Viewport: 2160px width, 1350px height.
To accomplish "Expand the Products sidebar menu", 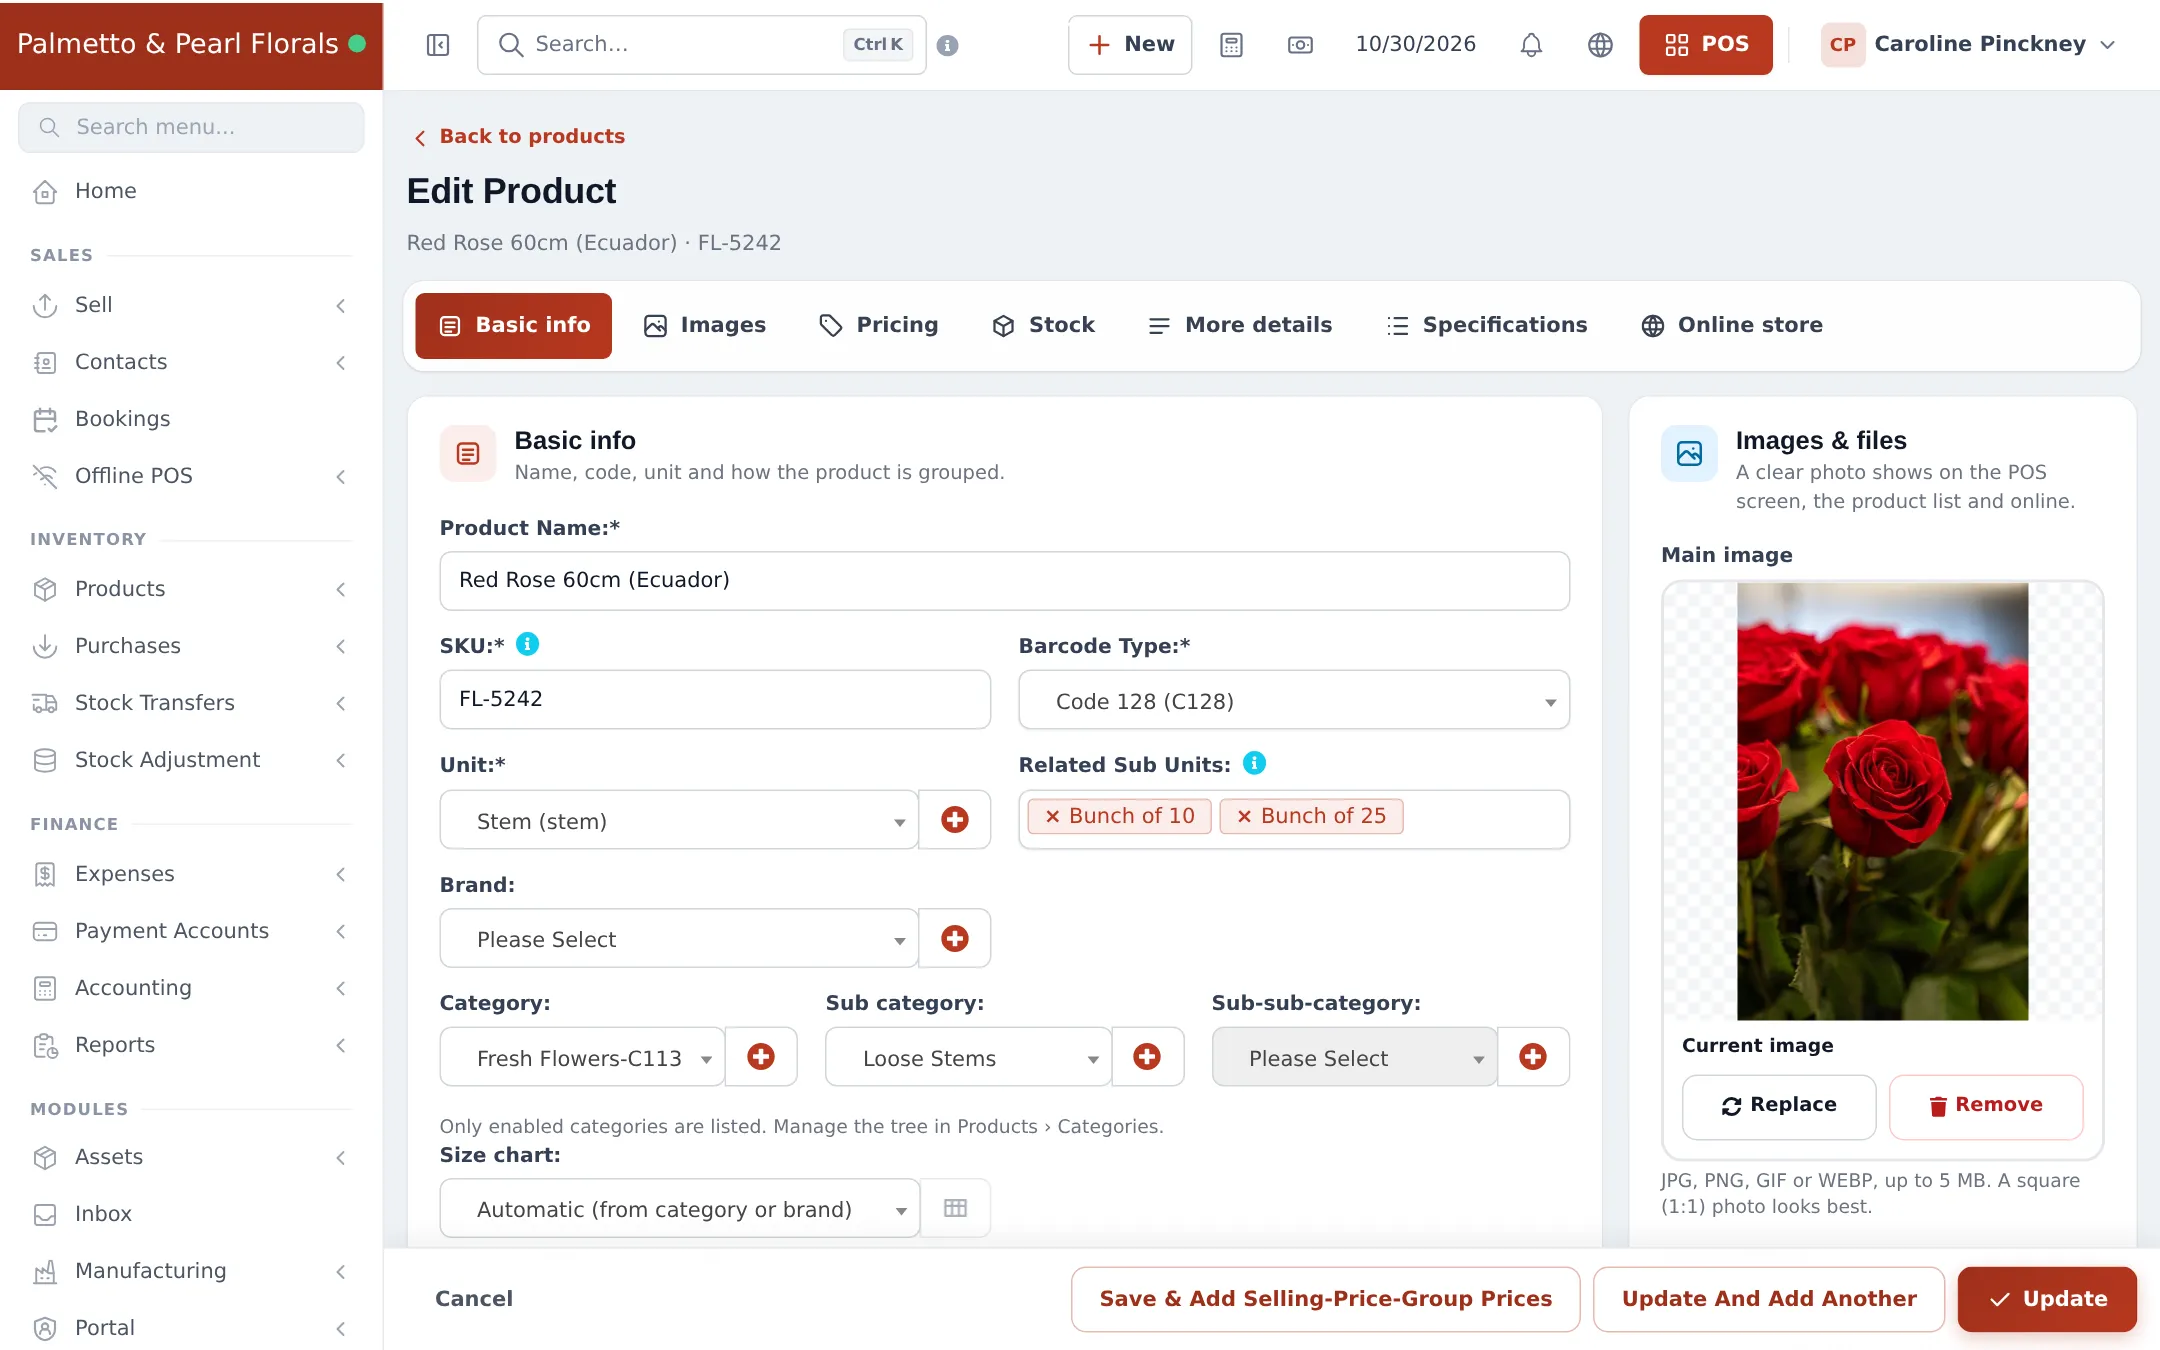I will [191, 589].
